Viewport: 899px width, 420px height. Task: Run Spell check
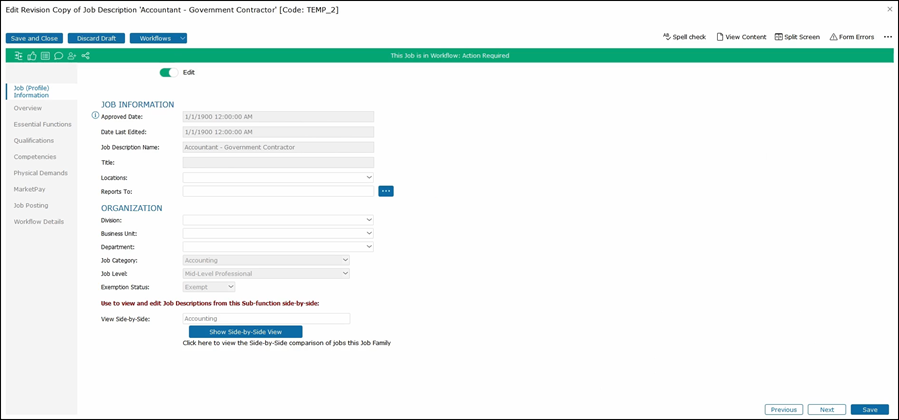pos(684,37)
